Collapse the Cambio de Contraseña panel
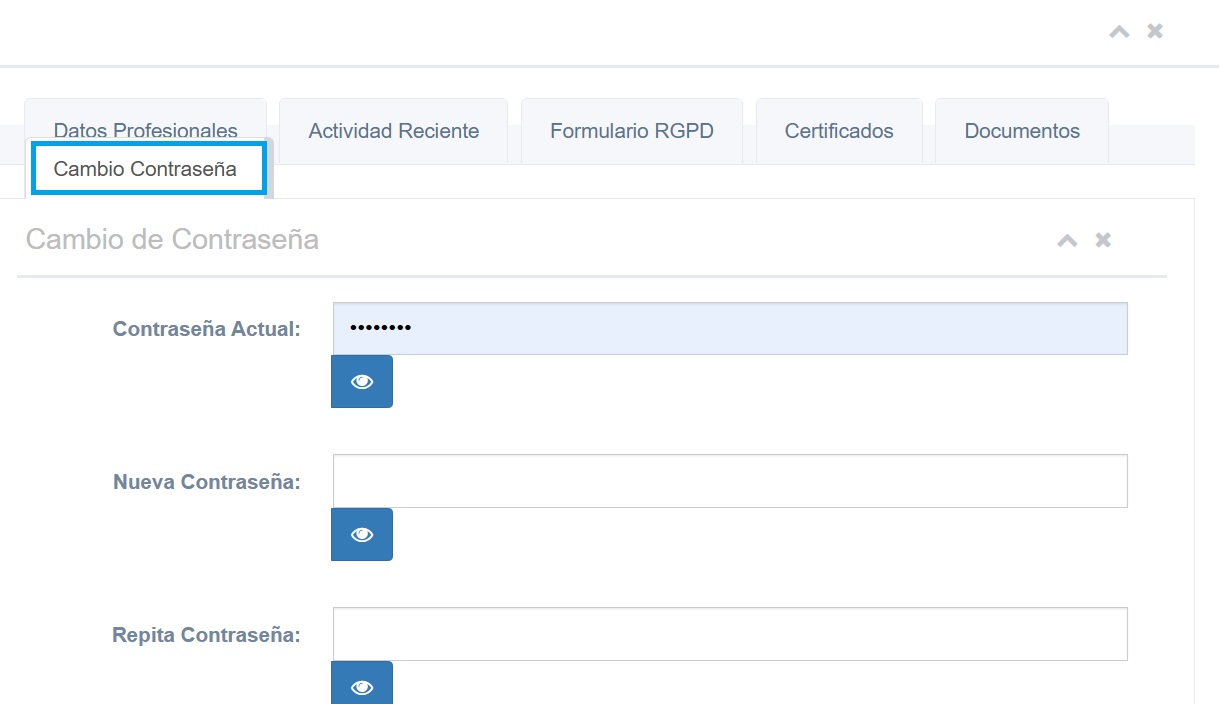The width and height of the screenshot is (1225, 704). (1067, 240)
